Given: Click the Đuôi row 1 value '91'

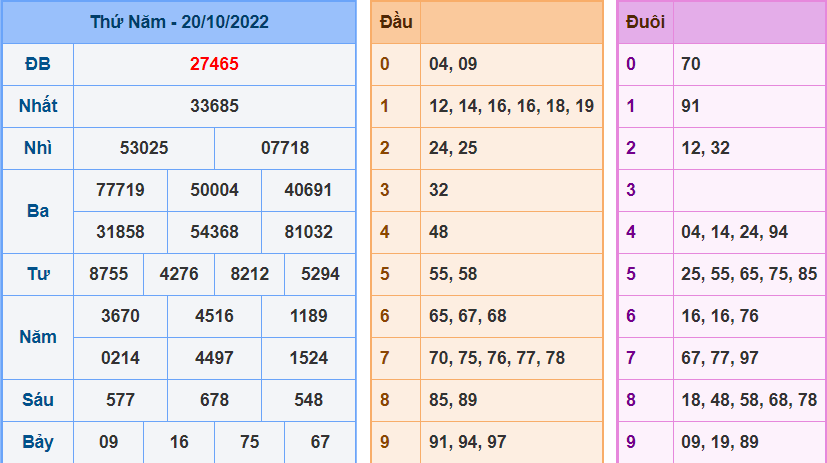Looking at the screenshot, I should point(690,106).
